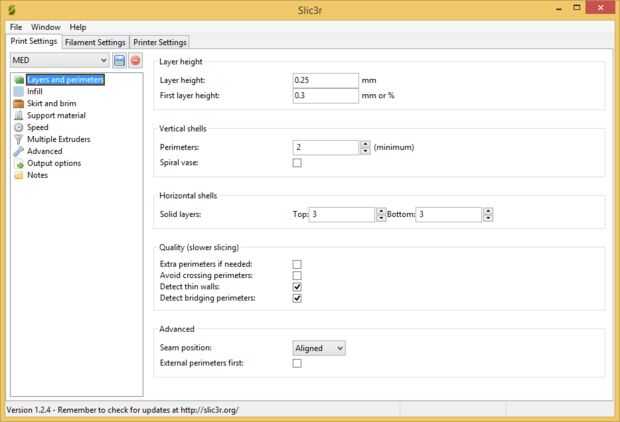Open Advanced in the settings tree
Viewport: 620px width, 422px height.
pos(45,151)
